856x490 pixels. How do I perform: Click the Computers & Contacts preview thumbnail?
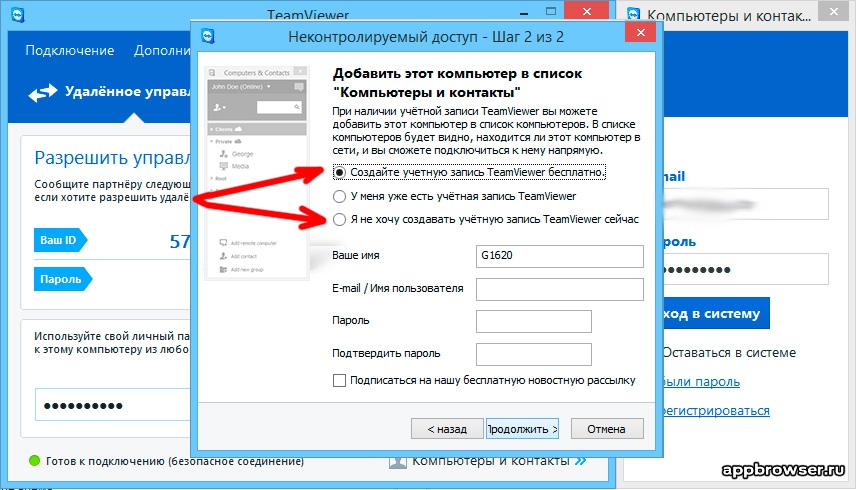tap(256, 173)
